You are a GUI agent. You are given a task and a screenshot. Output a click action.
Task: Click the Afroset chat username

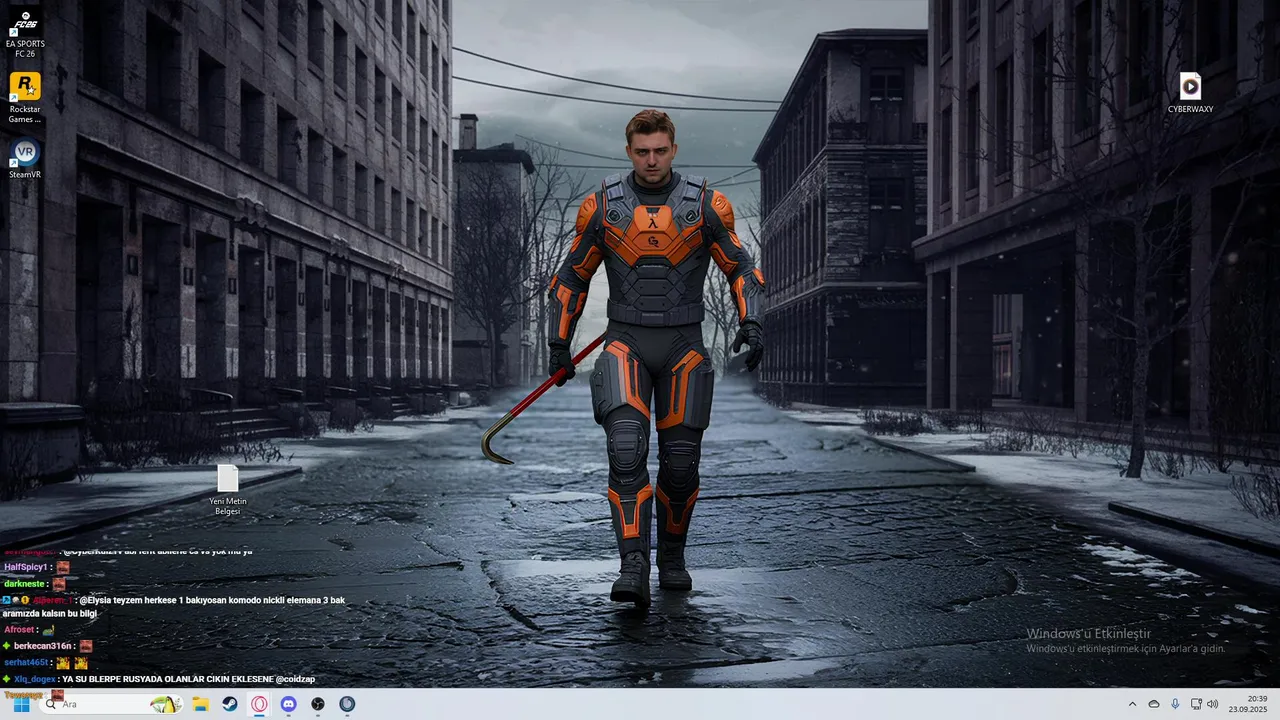point(21,630)
